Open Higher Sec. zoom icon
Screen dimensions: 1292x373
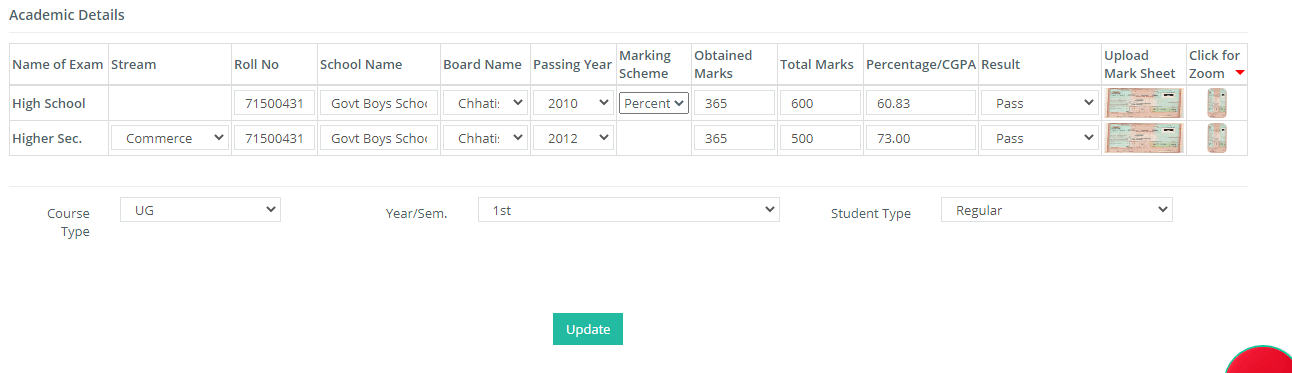pos(1217,138)
